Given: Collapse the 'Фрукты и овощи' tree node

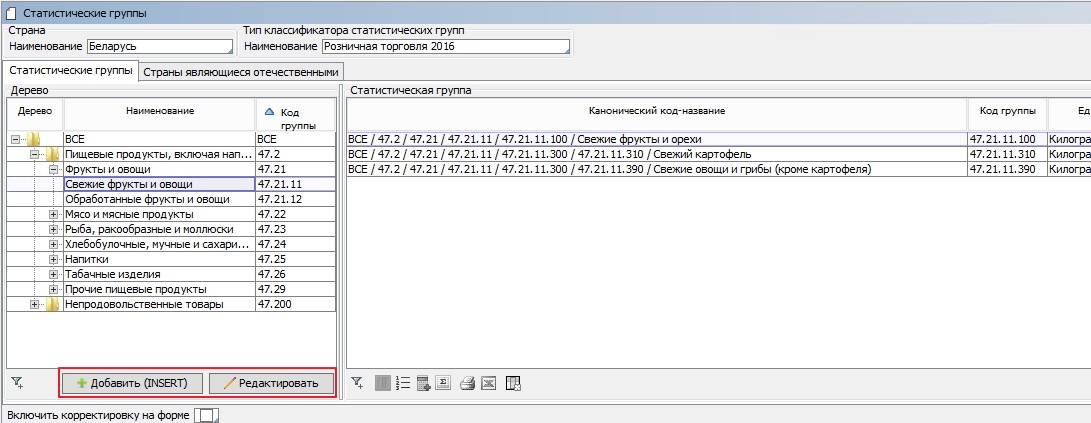Looking at the screenshot, I should coord(54,169).
